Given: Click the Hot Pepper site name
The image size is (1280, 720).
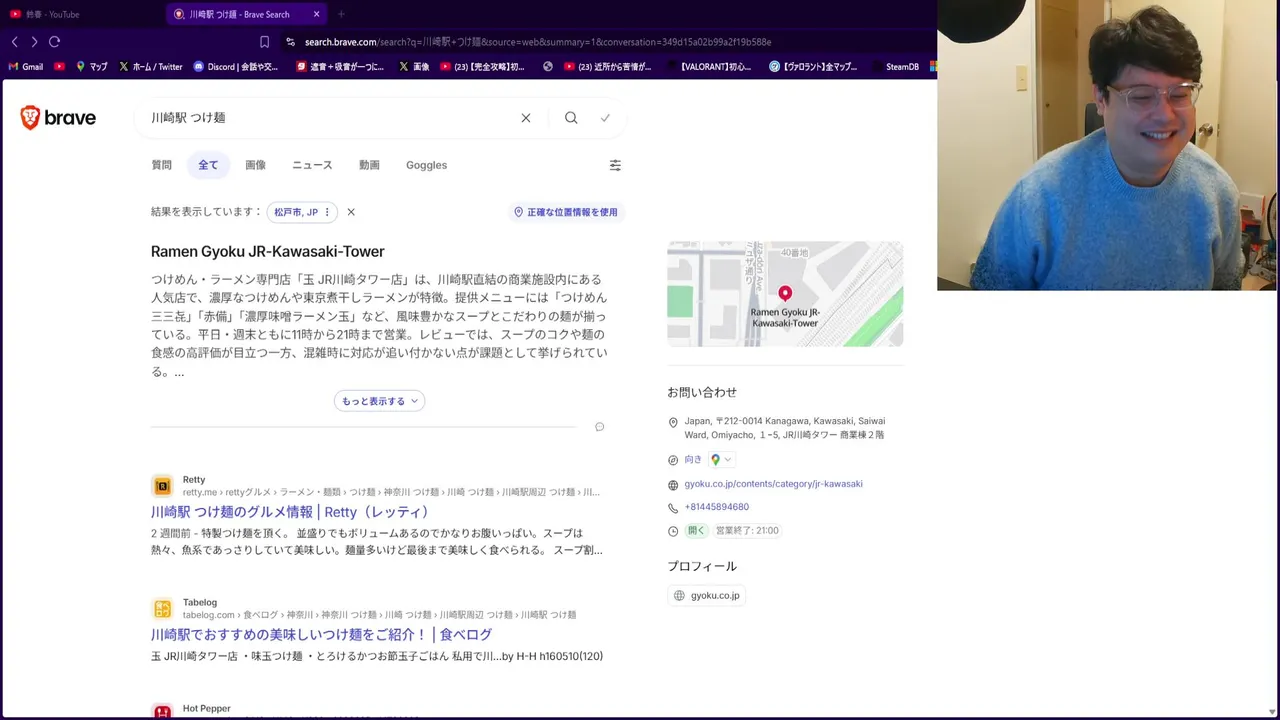Looking at the screenshot, I should [x=206, y=708].
